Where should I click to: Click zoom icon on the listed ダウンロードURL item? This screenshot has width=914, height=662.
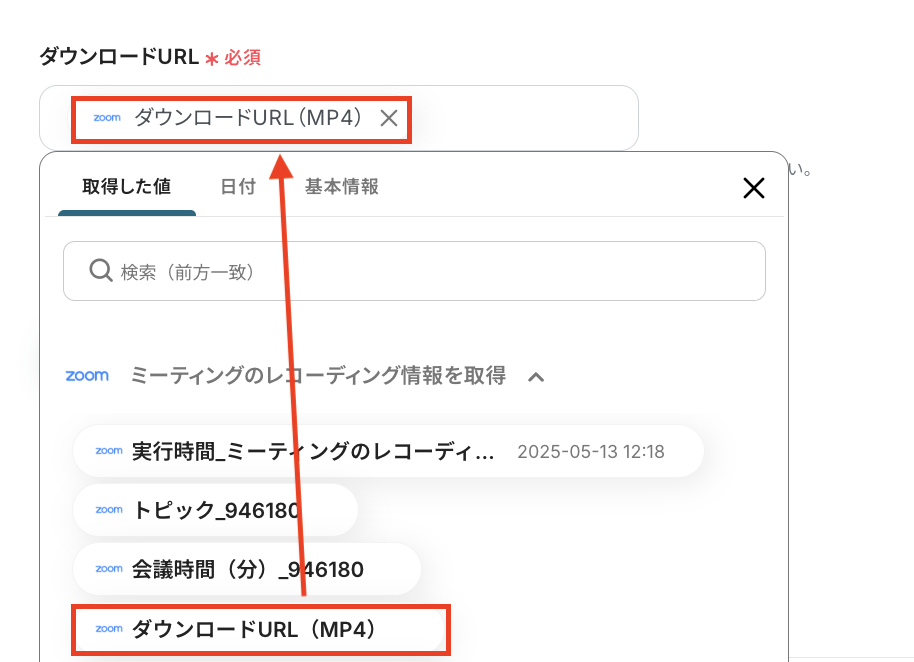[x=109, y=629]
